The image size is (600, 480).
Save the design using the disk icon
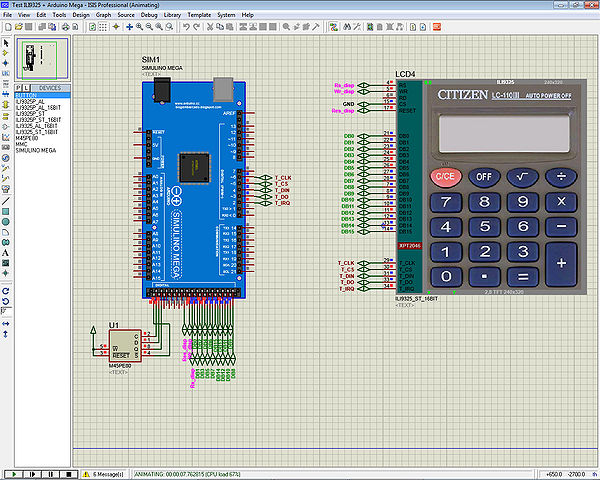[x=29, y=27]
